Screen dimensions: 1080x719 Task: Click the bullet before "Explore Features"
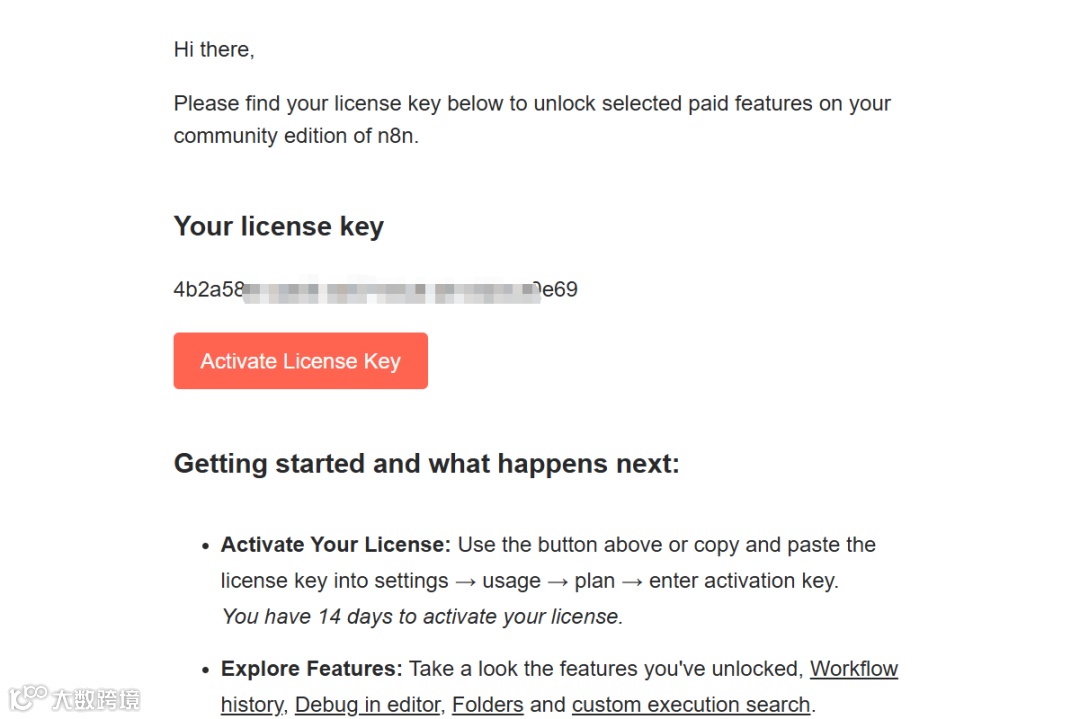point(205,670)
